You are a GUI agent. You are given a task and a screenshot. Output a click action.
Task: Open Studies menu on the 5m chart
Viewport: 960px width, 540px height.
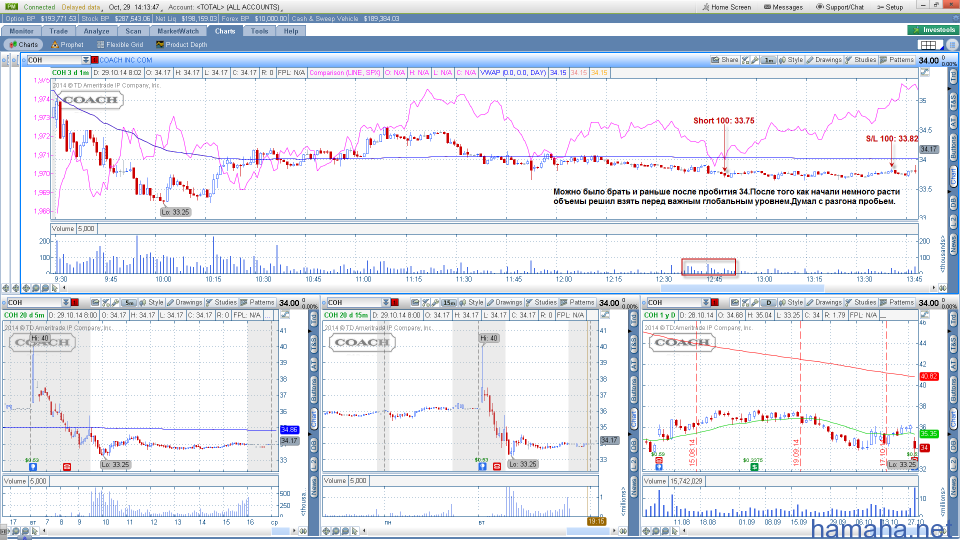point(221,302)
